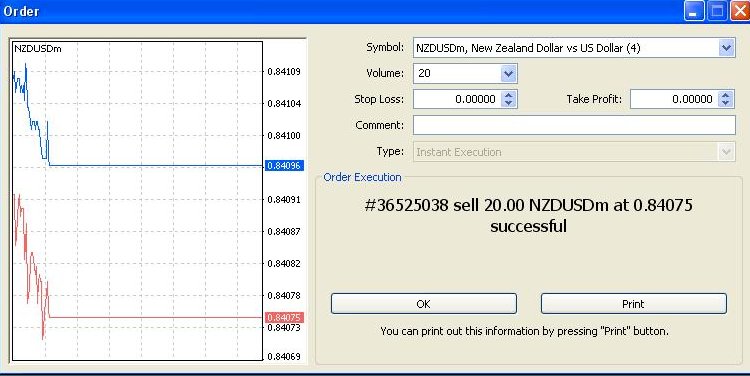Click the 0.84082 price axis label
750x376 pixels.
click(284, 264)
